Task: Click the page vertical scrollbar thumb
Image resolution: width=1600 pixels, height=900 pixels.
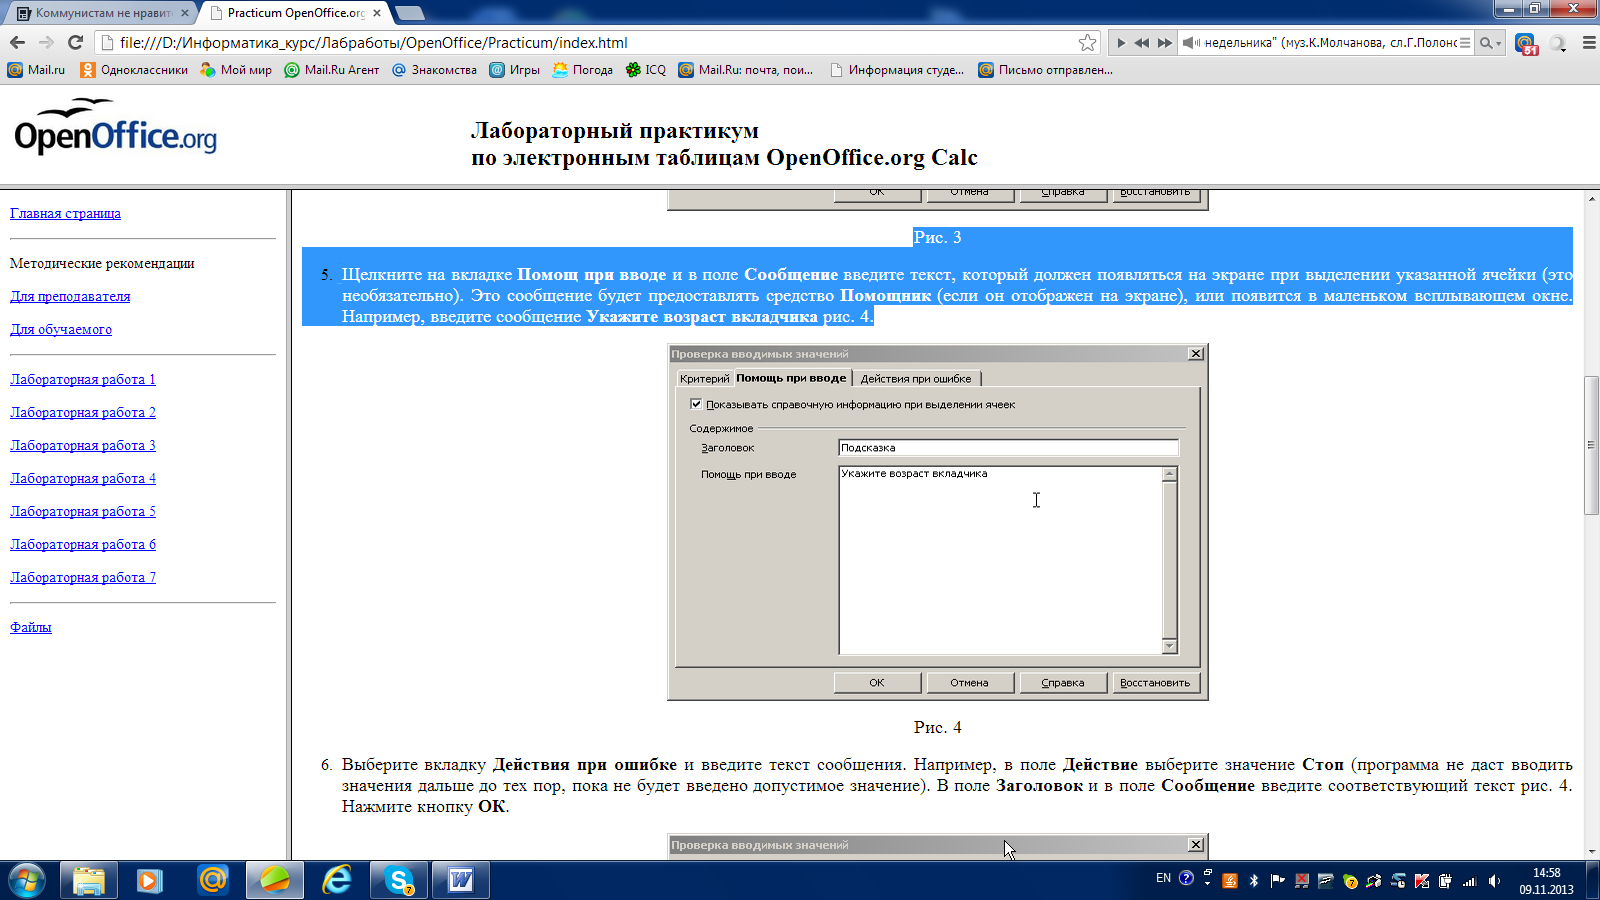Action: (x=1591, y=445)
